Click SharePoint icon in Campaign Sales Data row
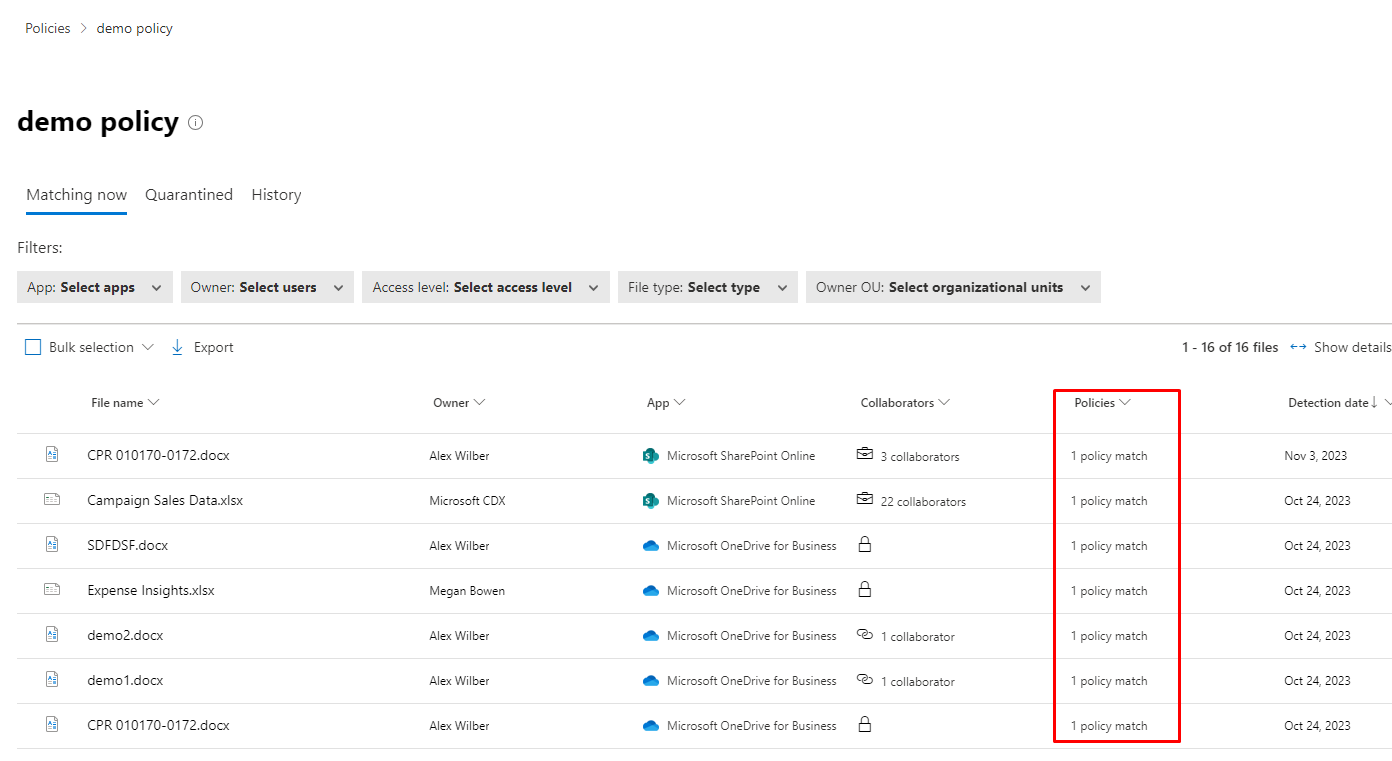1392x761 pixels. (x=651, y=501)
